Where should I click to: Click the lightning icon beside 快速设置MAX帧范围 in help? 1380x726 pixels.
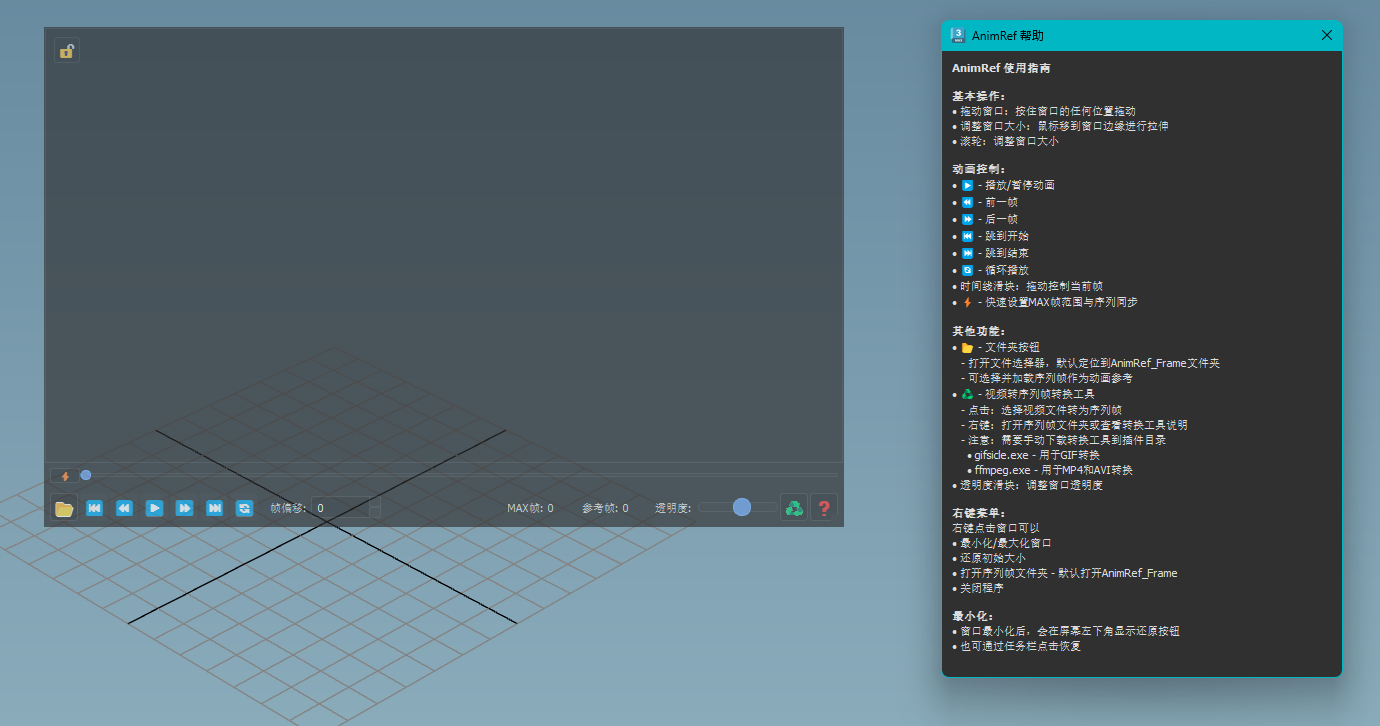point(967,302)
